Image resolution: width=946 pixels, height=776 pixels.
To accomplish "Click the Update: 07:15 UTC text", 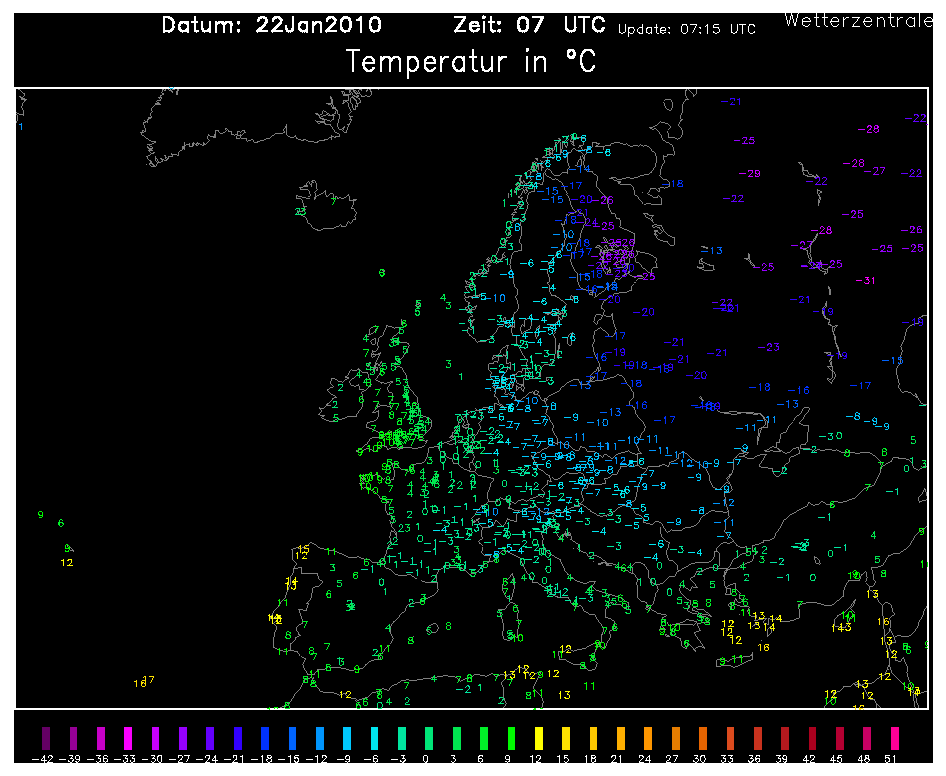I will 686,29.
